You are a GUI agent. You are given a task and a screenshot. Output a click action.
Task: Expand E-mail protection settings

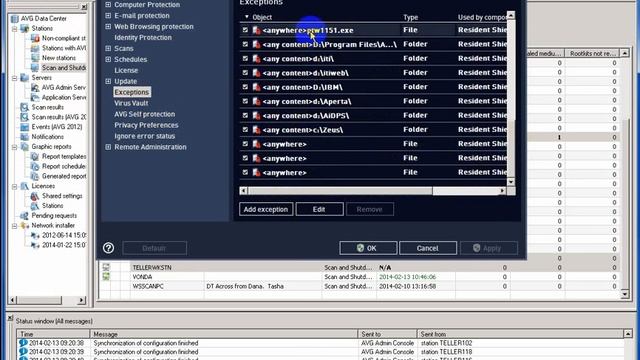pyautogui.click(x=108, y=16)
